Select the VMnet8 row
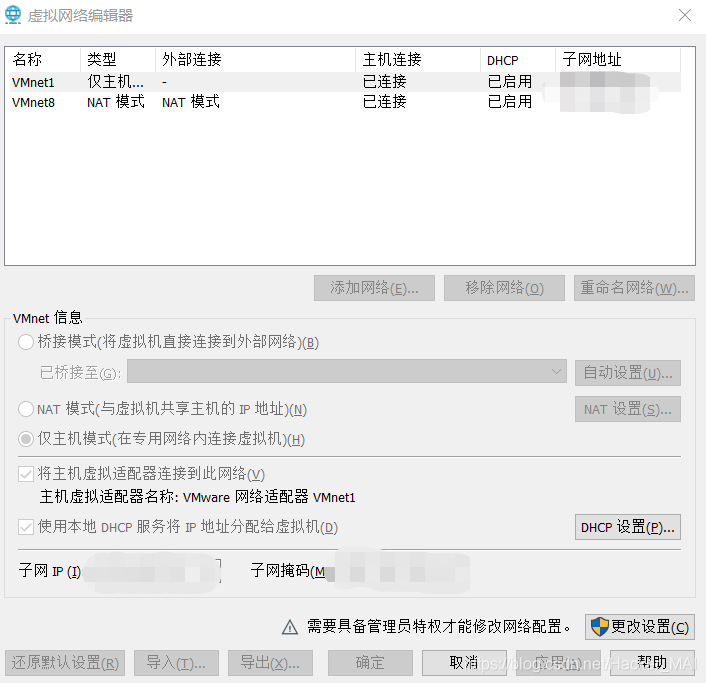The image size is (706, 683). click(345, 102)
